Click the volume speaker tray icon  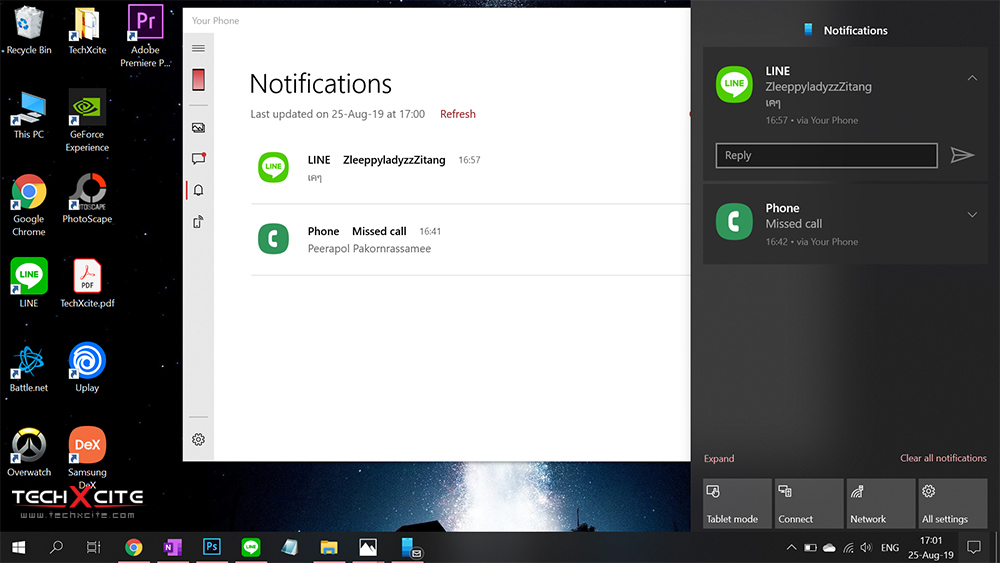(x=866, y=547)
